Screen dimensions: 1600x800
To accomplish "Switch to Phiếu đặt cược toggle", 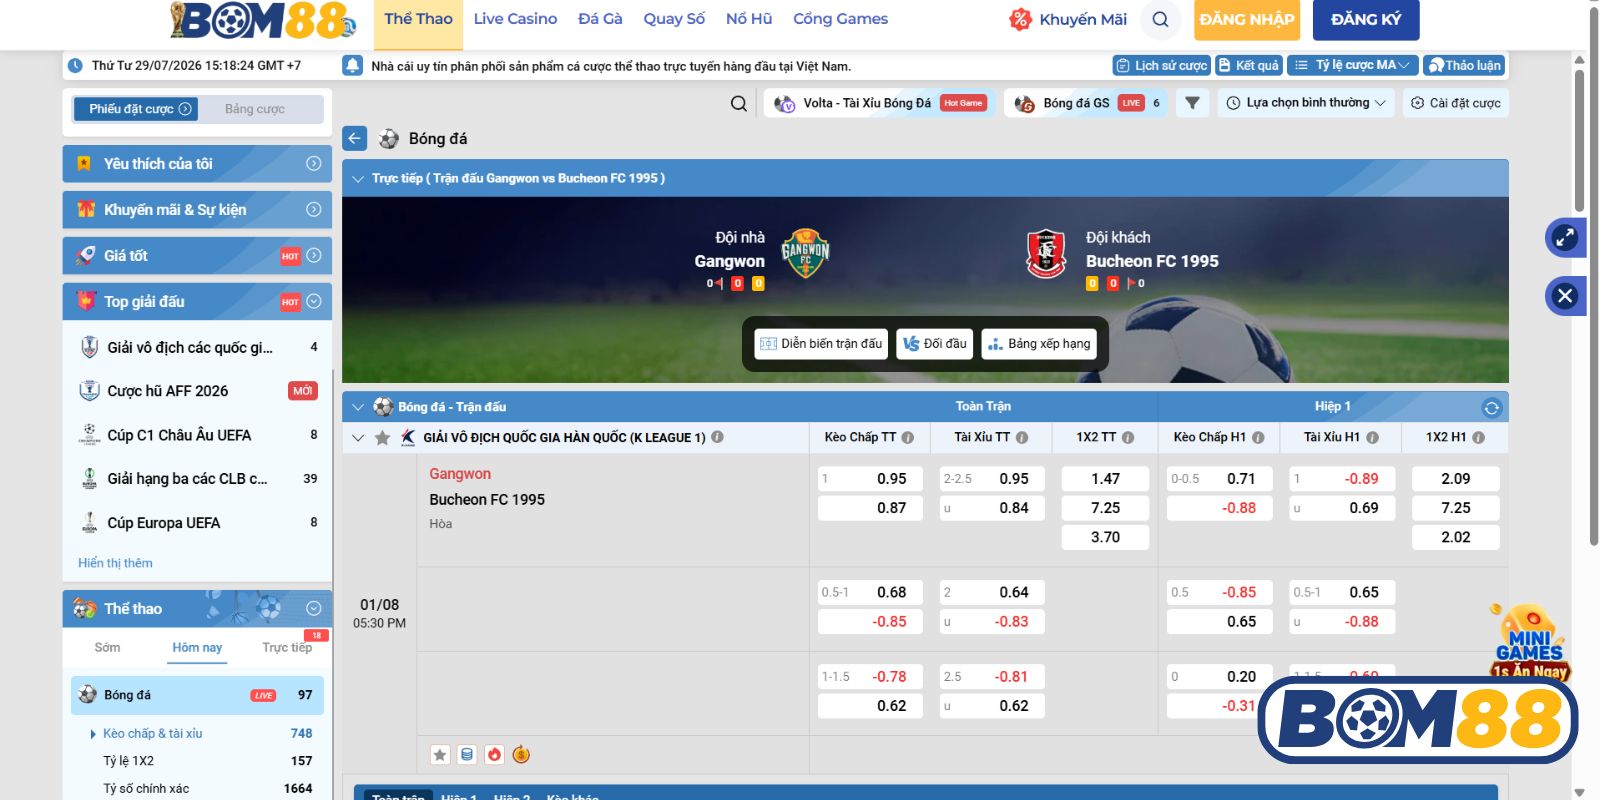I will tap(136, 109).
